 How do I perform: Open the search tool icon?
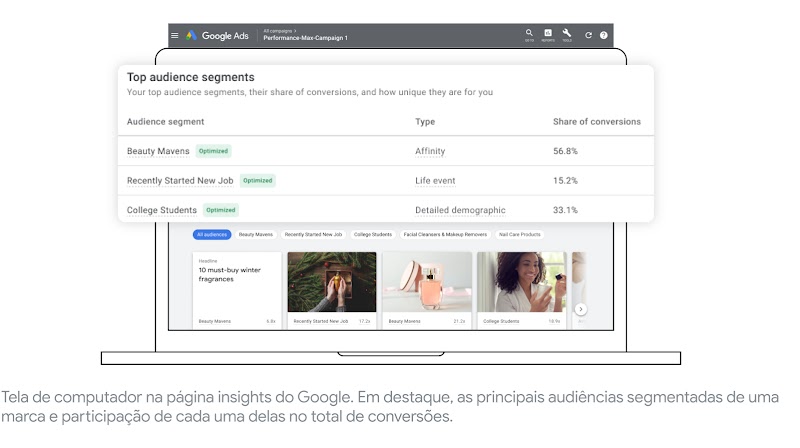click(x=529, y=35)
